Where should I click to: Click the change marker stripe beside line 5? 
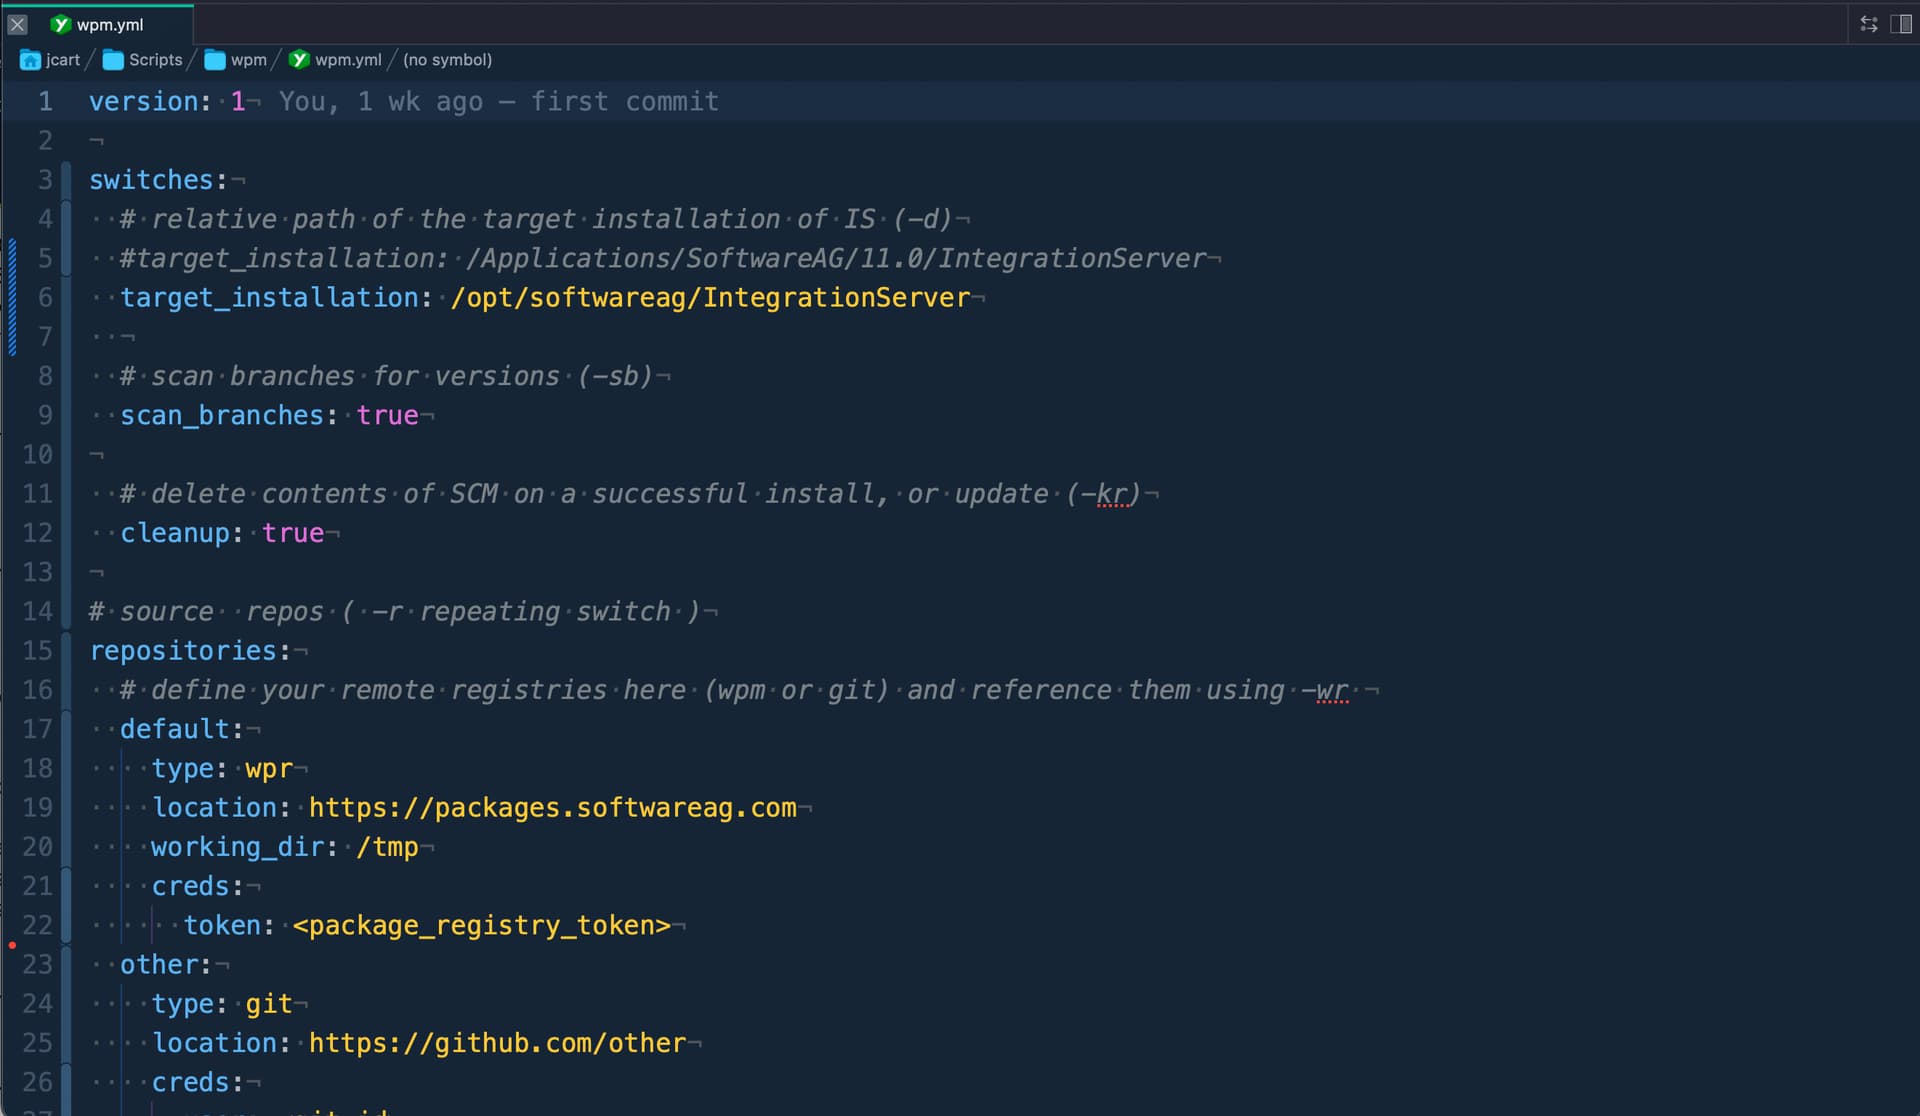(x=11, y=258)
